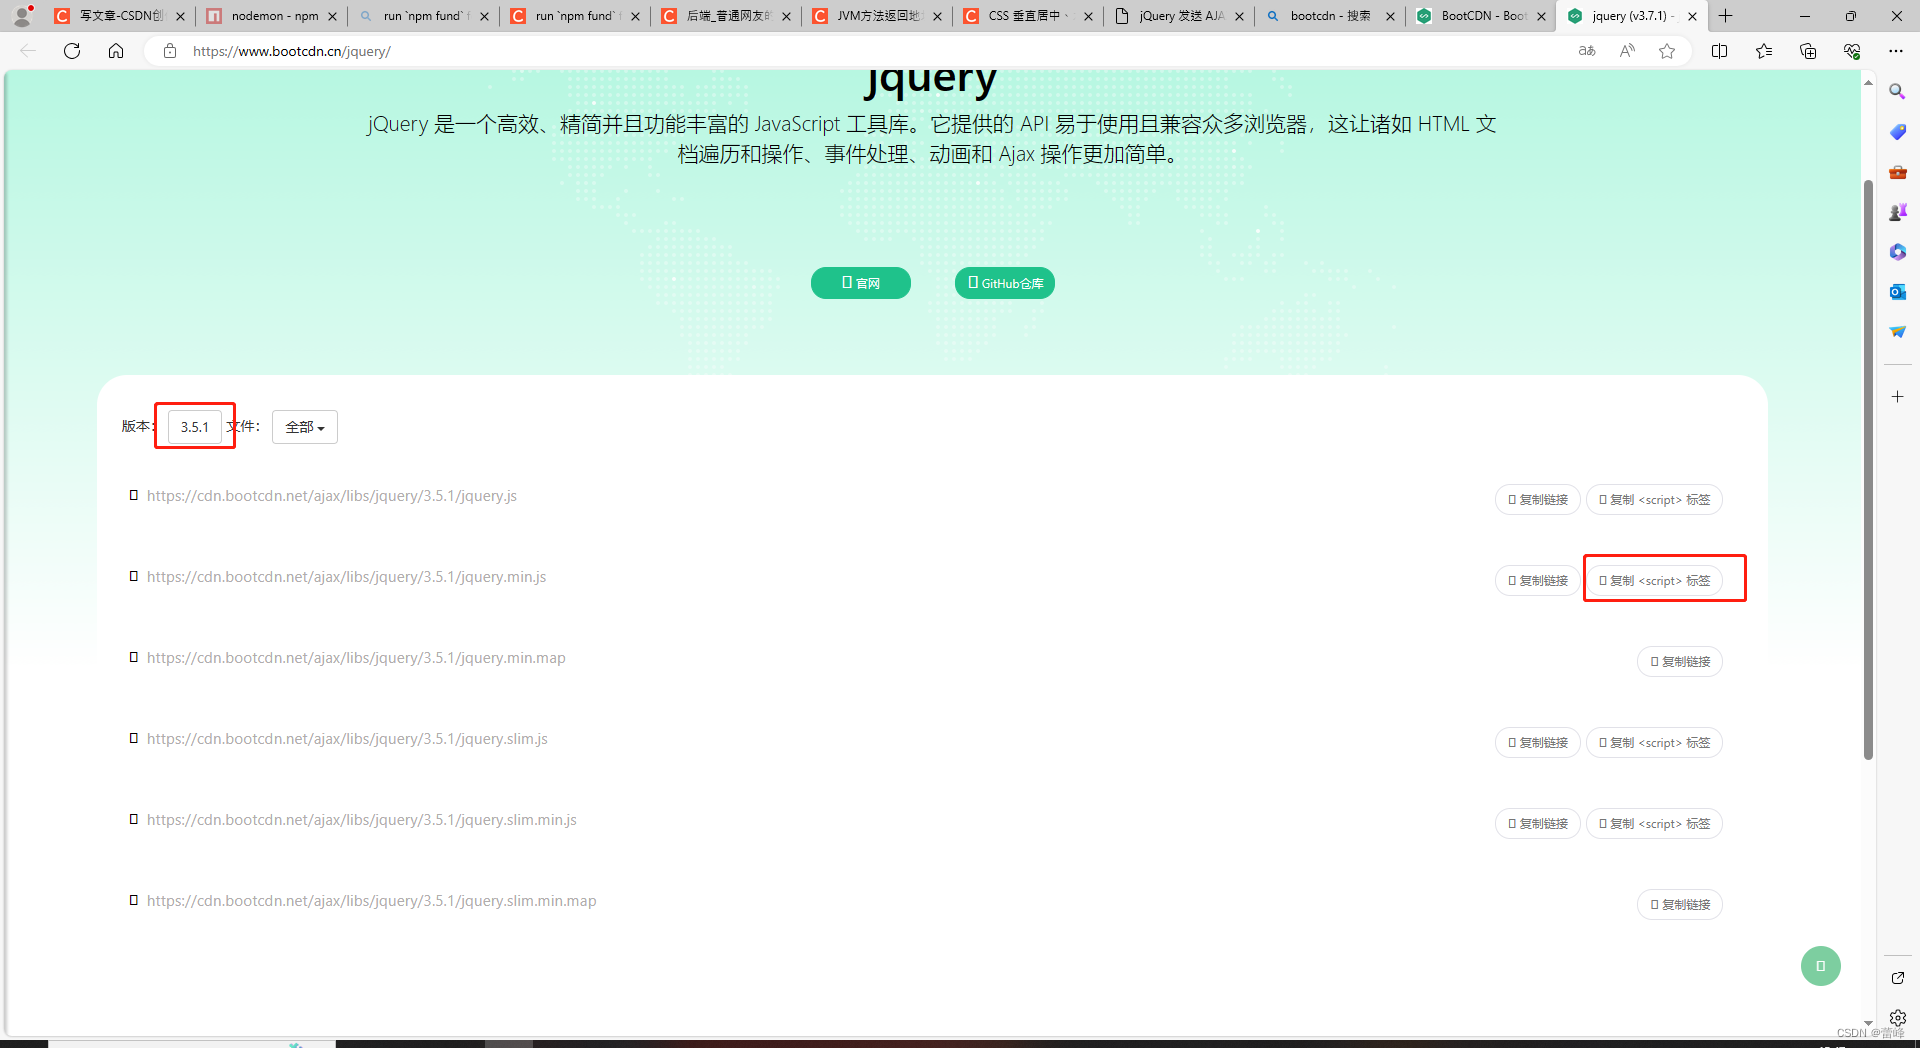Copy script tag for jquery.js
Viewport: 1920px width, 1048px height.
click(x=1654, y=500)
